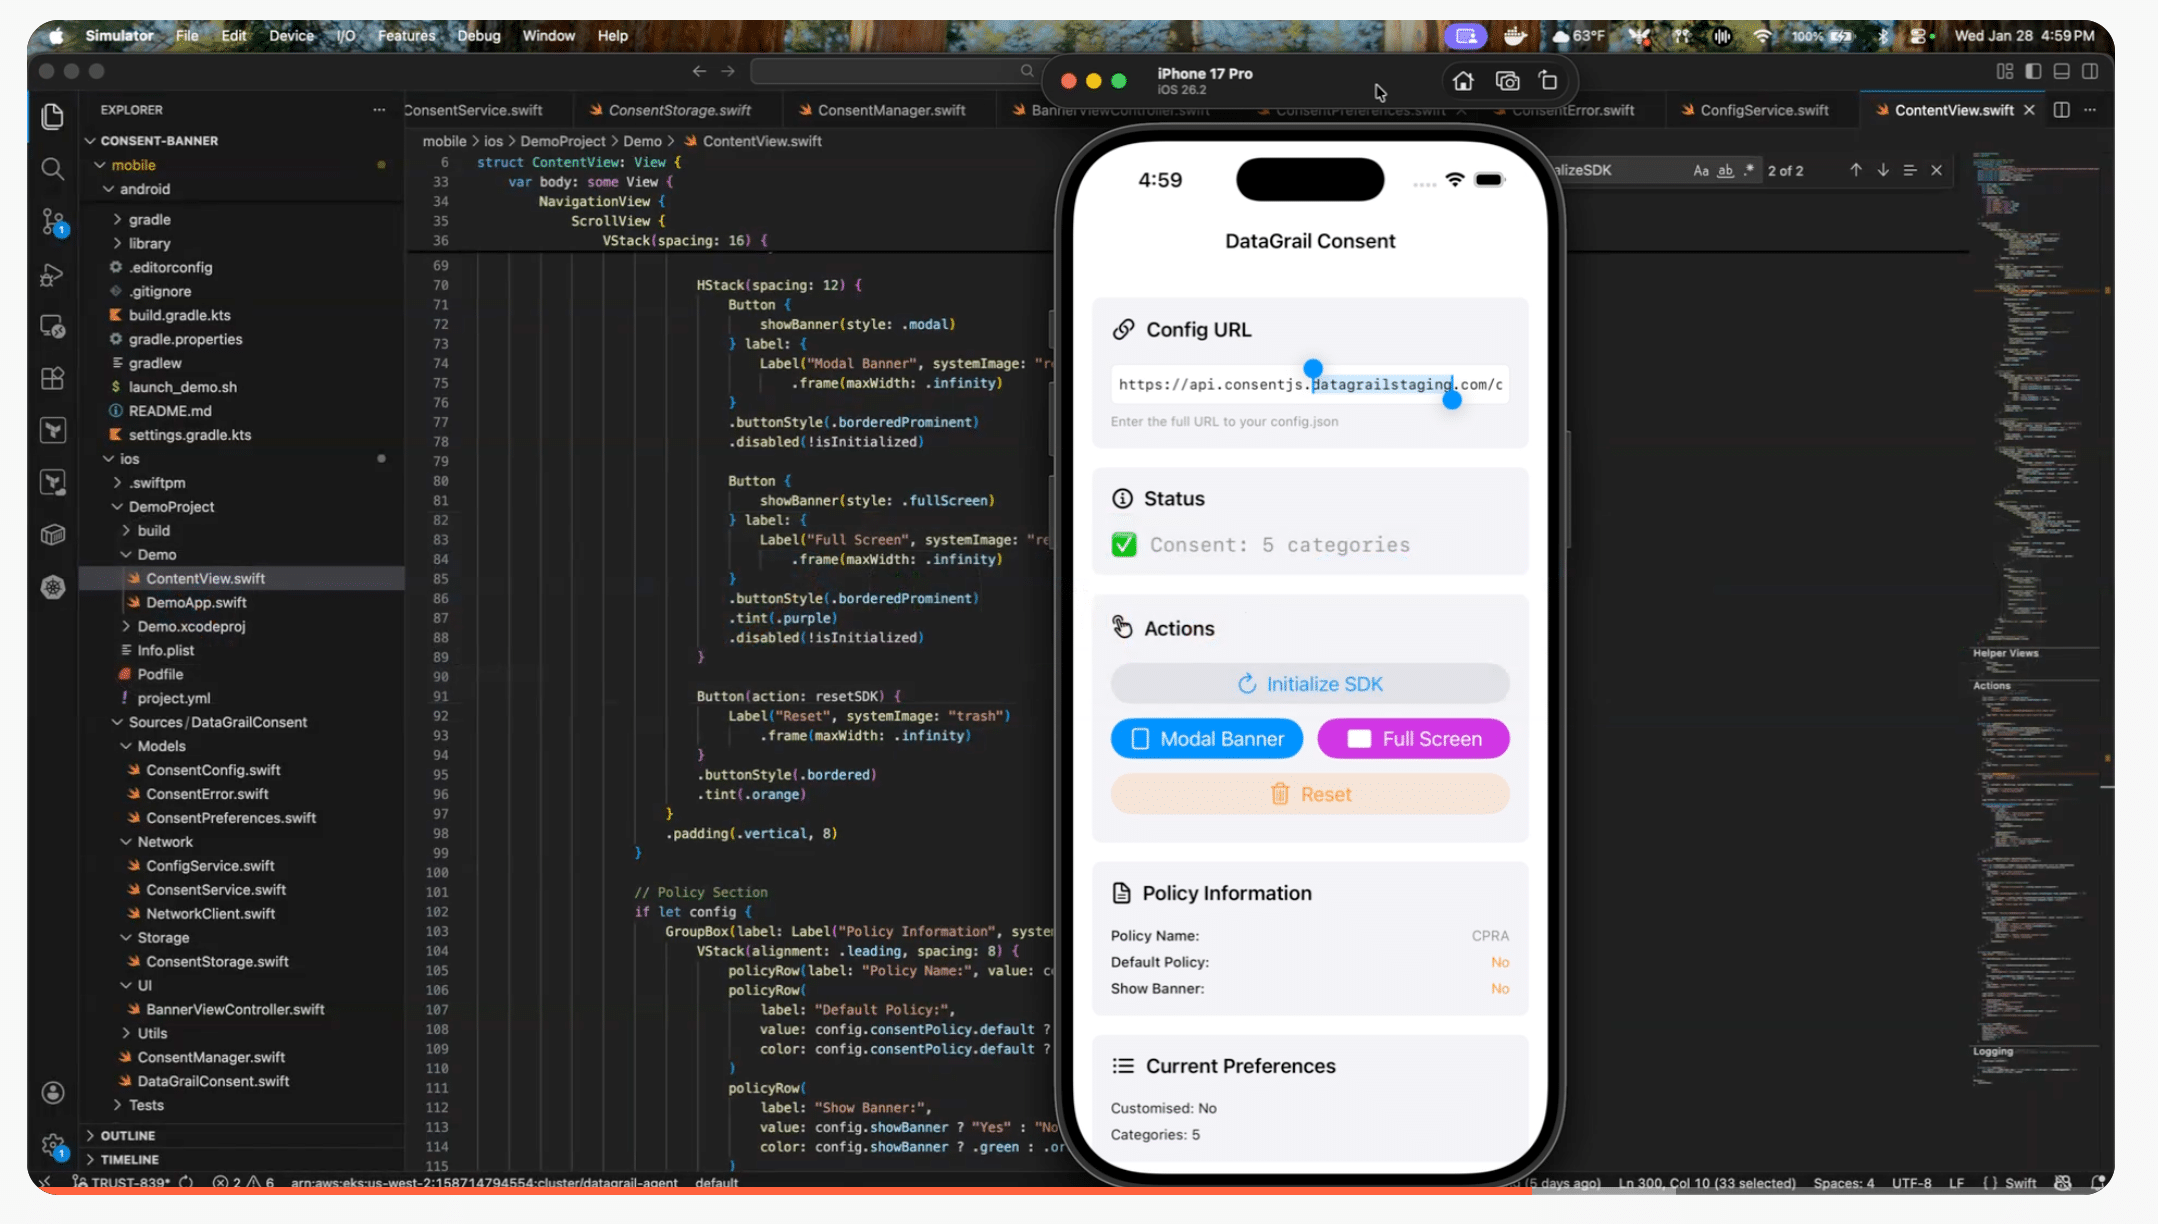
Task: Open the Search view in the activity bar
Action: click(x=52, y=169)
